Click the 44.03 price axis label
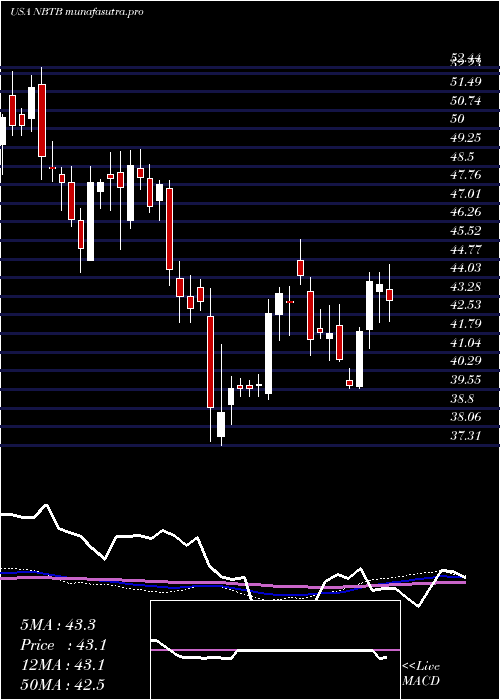 [466, 267]
